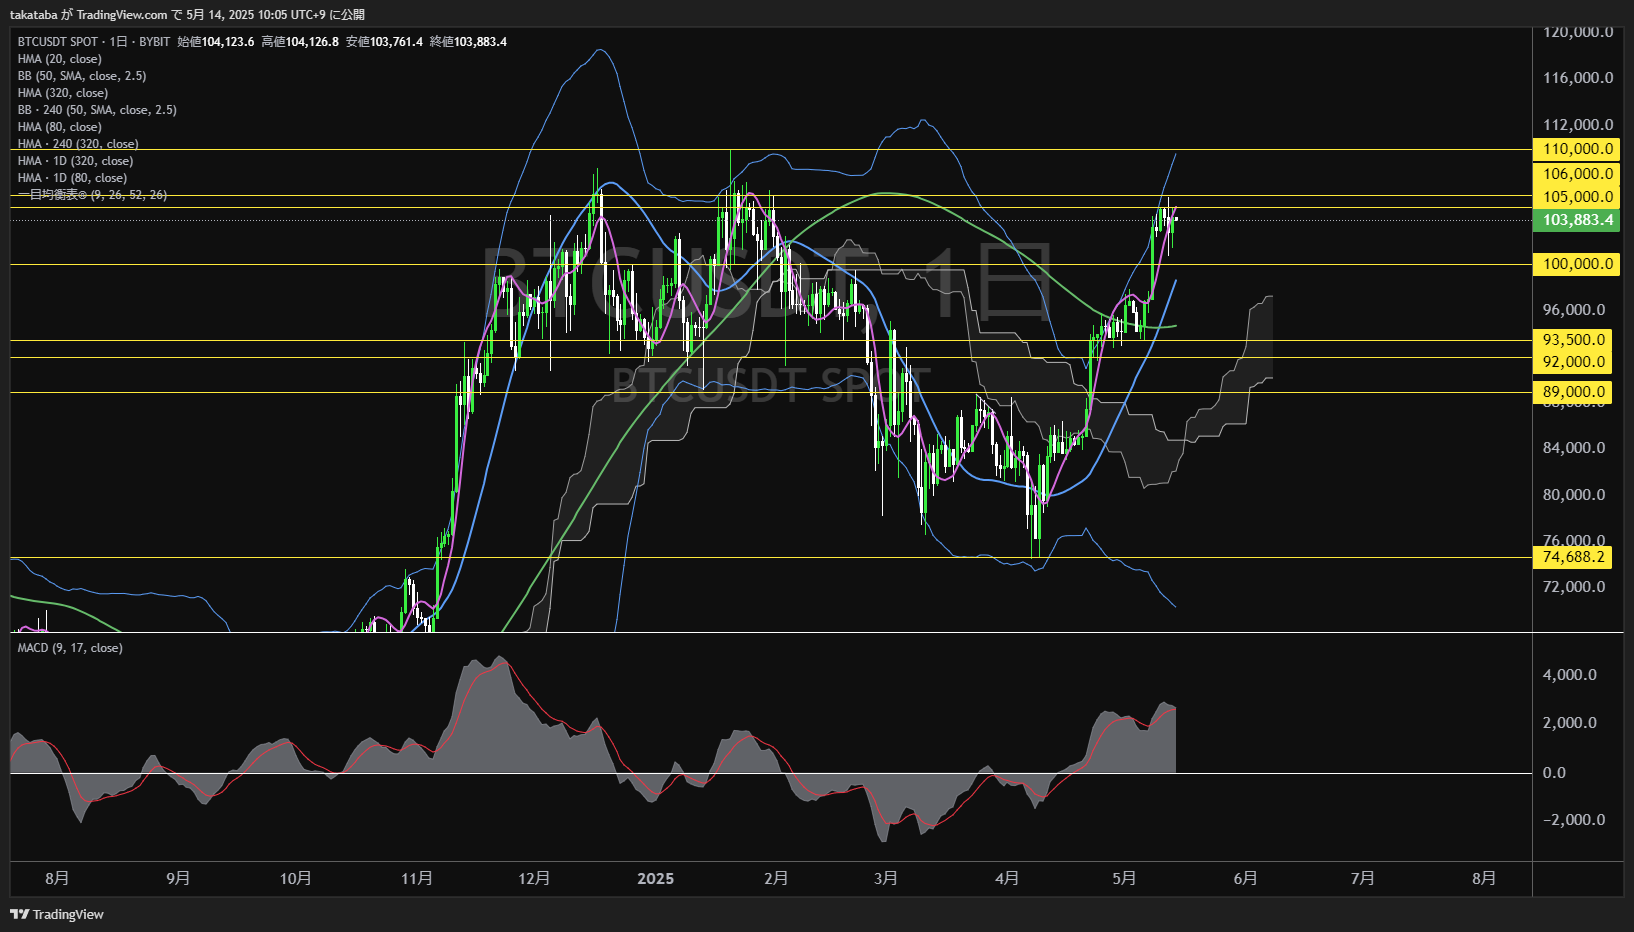1634x932 pixels.
Task: Select the BB (50, SMA, close, 2.5) legend
Action: pyautogui.click(x=82, y=76)
